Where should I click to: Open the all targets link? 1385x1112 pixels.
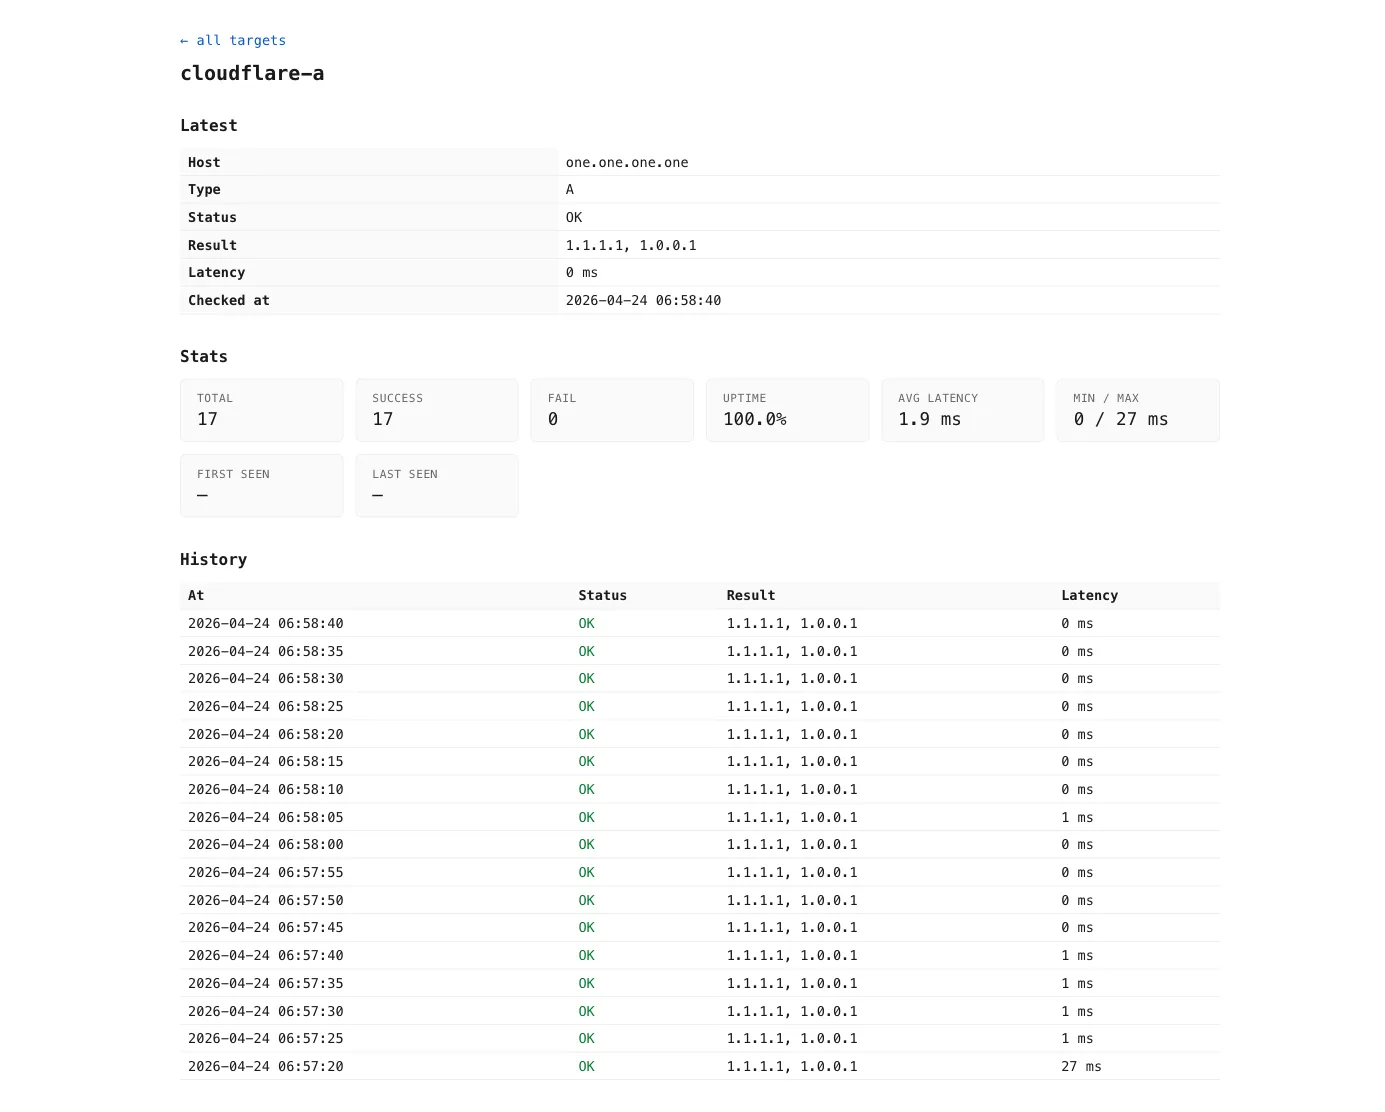click(x=232, y=40)
